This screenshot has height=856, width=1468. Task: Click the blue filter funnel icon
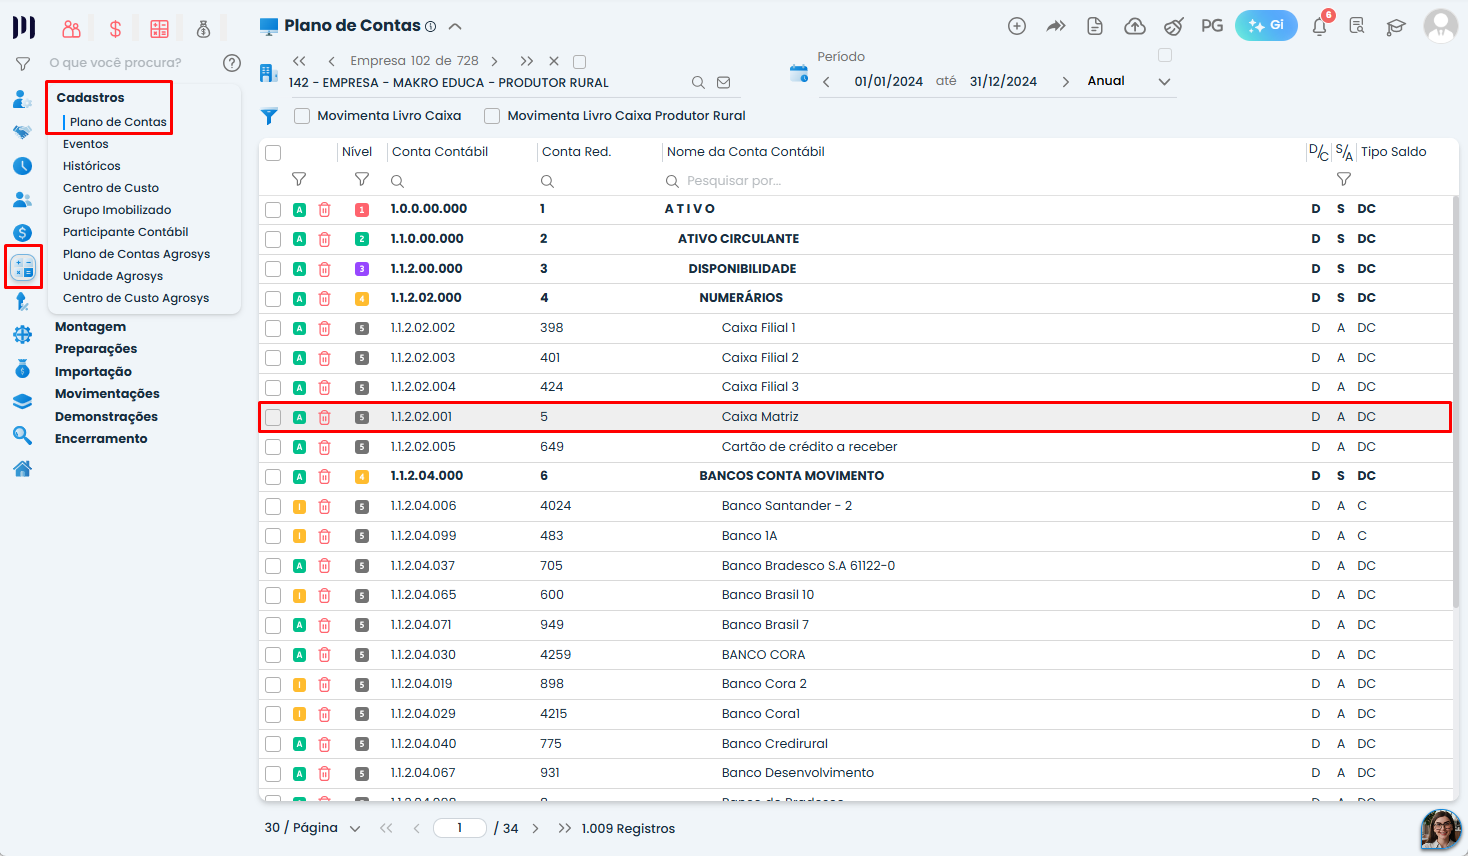[x=269, y=116]
